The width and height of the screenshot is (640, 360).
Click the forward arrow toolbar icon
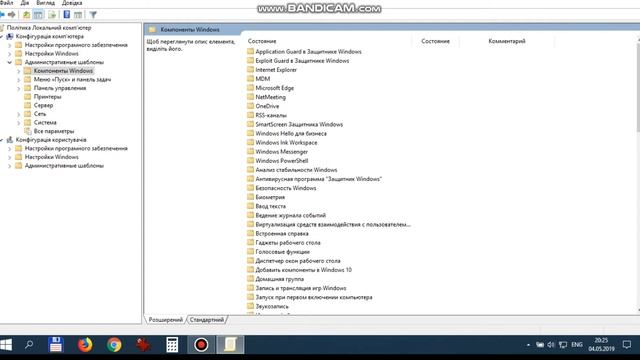11,15
